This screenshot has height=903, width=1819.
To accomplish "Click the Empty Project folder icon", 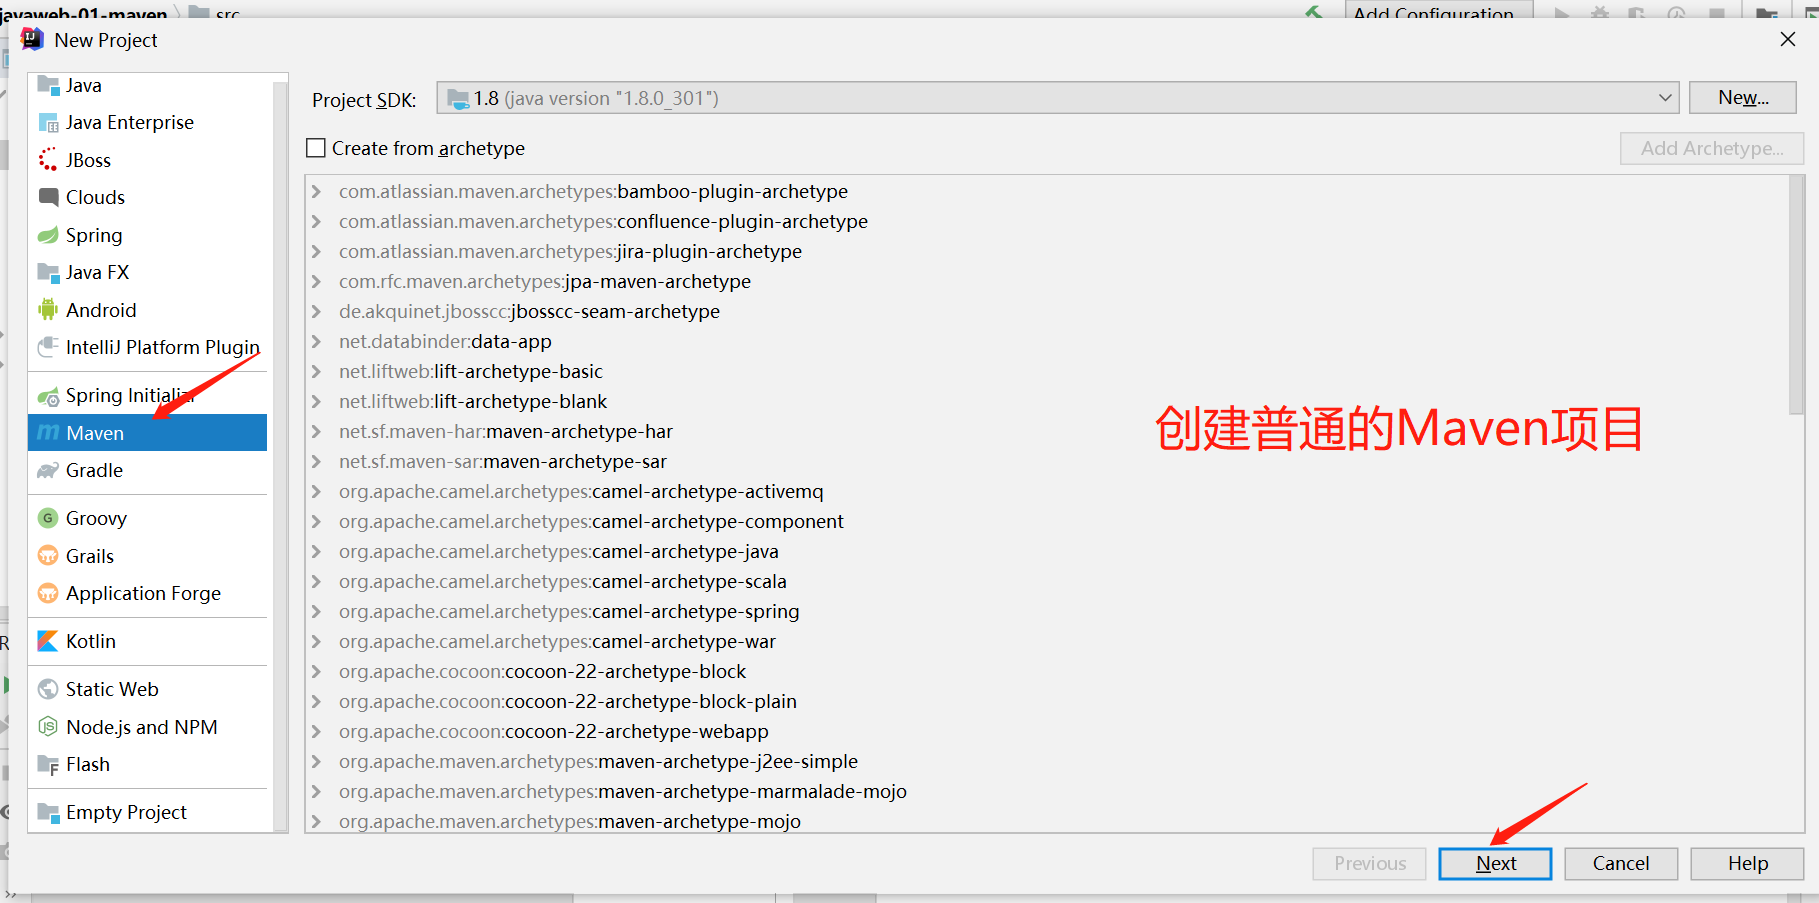I will (x=48, y=812).
